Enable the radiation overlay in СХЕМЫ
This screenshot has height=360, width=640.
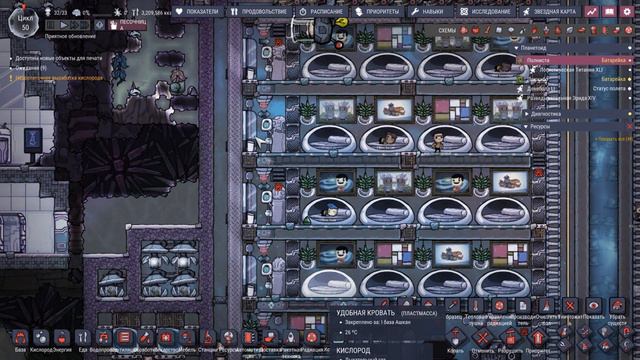629,30
